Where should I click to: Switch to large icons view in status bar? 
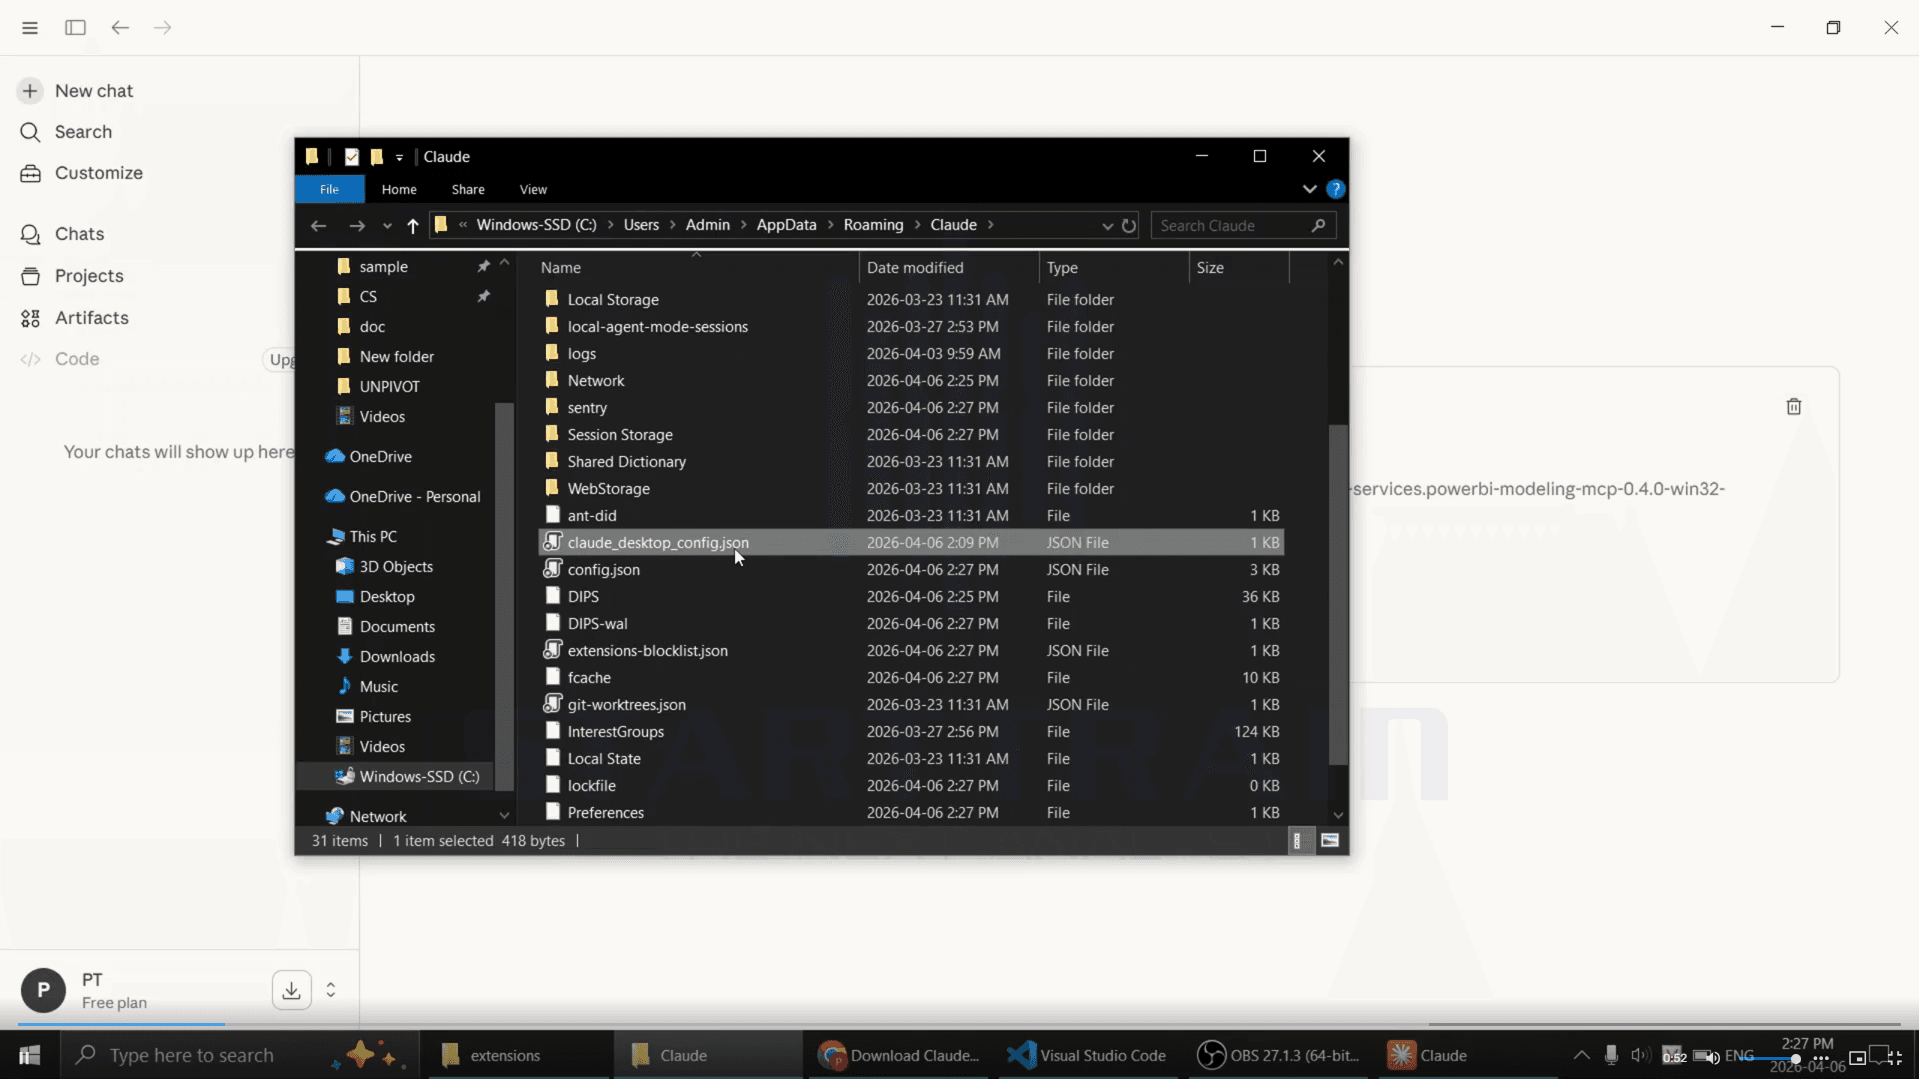pos(1329,841)
